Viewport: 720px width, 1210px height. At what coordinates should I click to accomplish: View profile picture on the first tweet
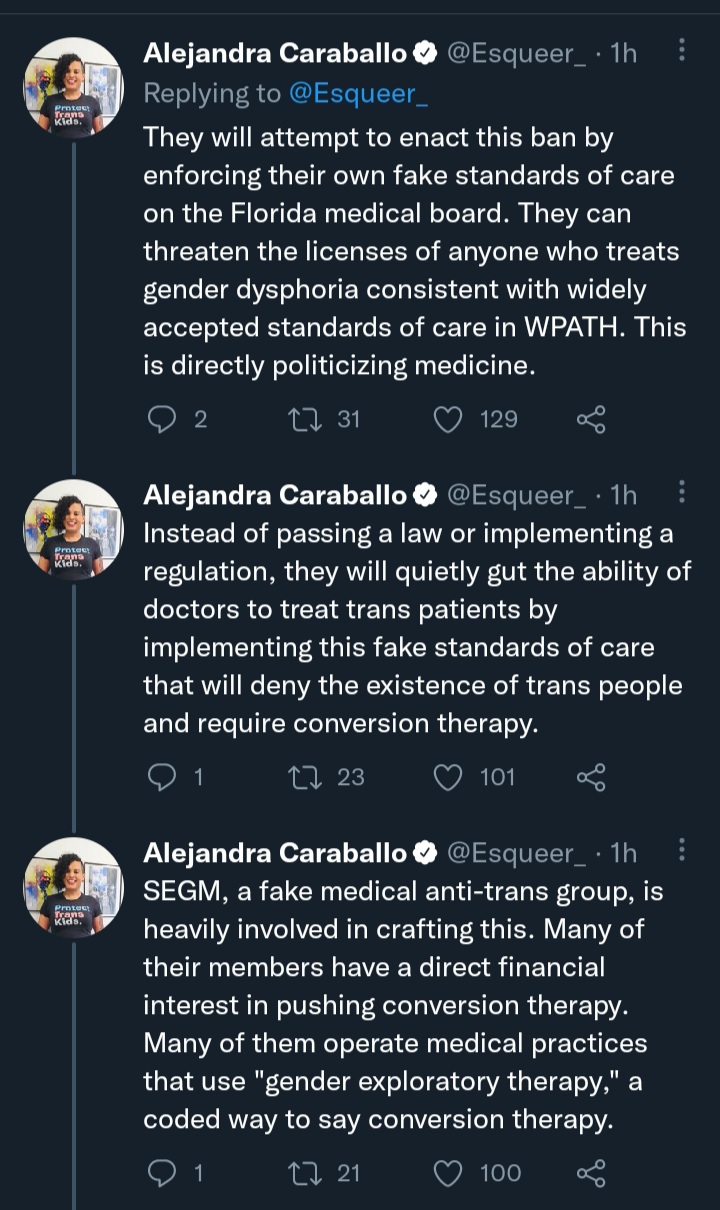point(73,88)
